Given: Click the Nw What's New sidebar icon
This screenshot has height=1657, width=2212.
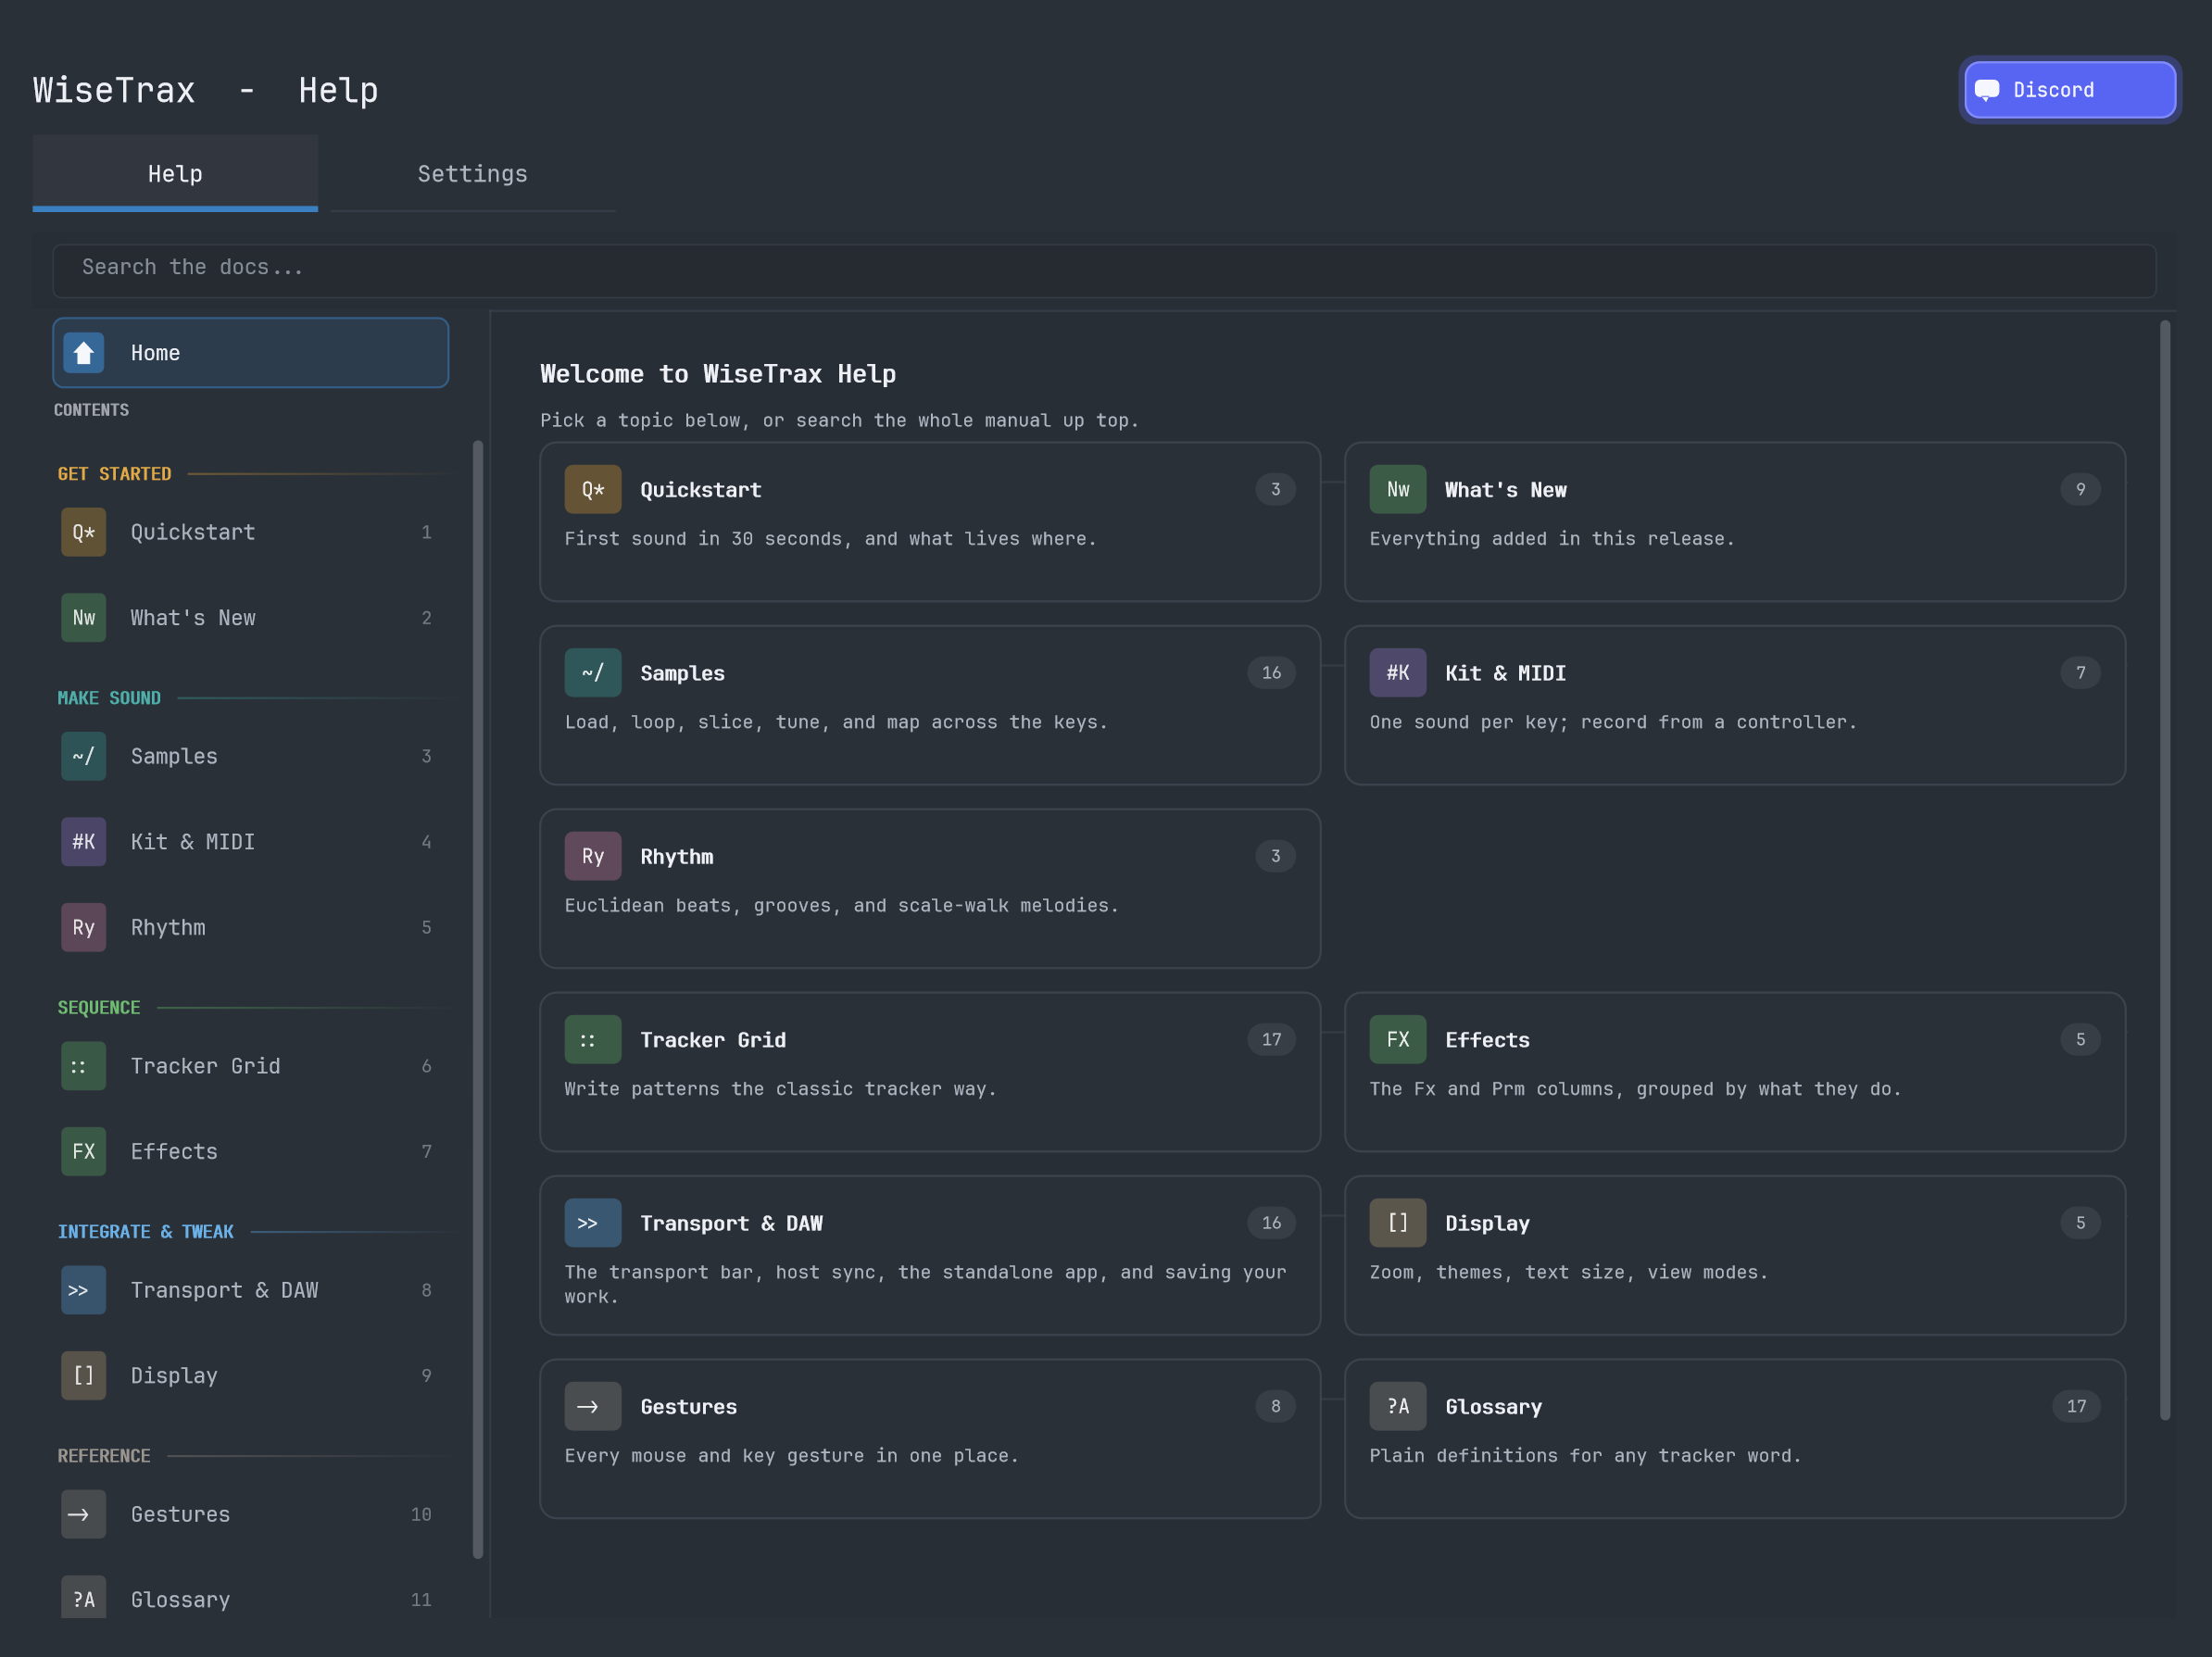Looking at the screenshot, I should tap(84, 618).
